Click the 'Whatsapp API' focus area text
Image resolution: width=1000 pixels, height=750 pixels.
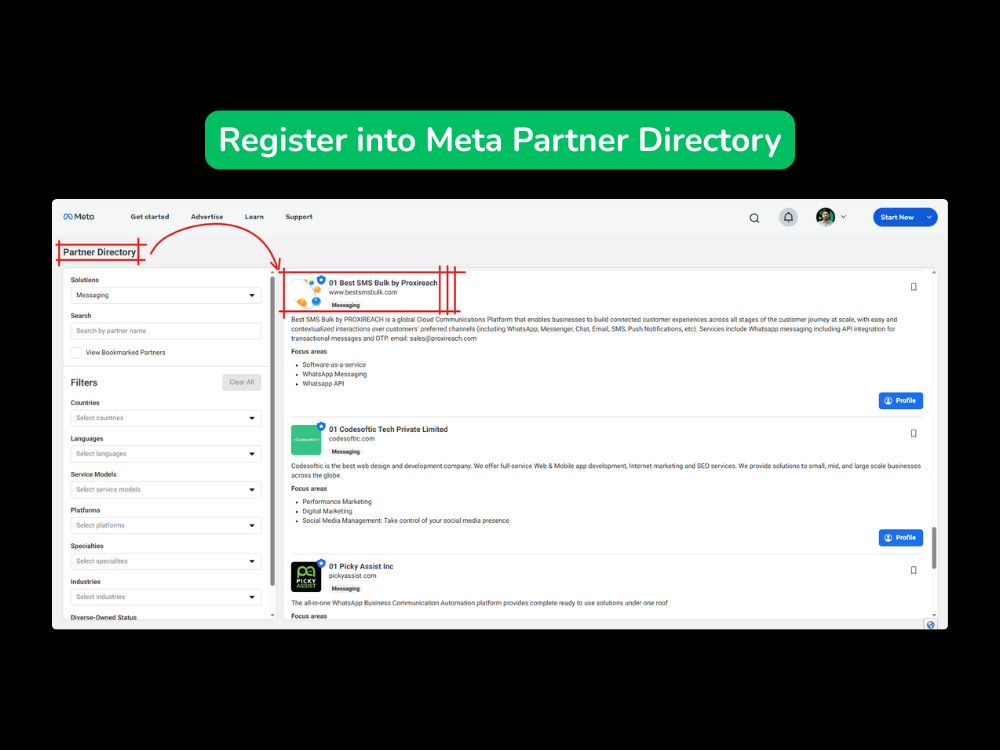(323, 384)
